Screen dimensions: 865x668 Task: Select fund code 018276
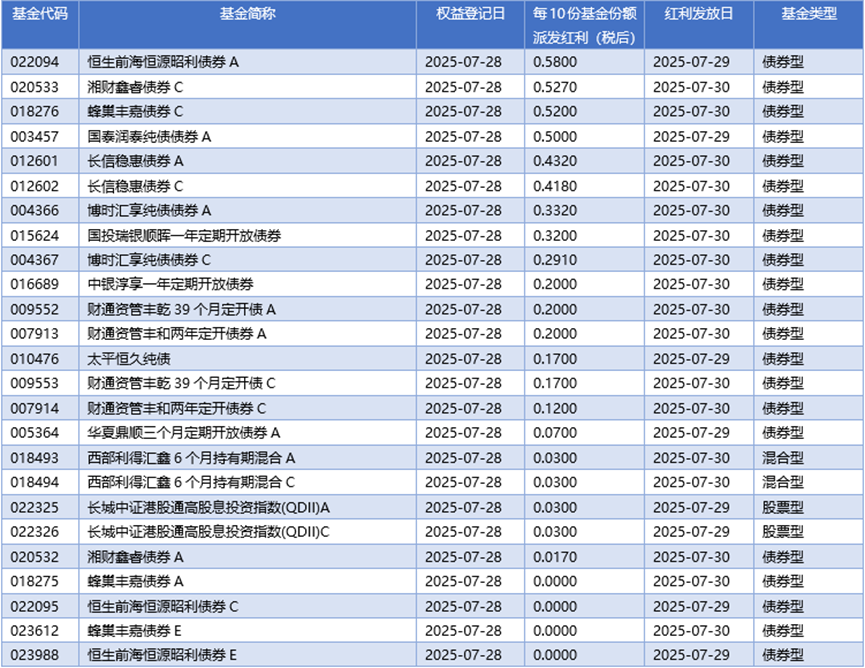(x=35, y=111)
